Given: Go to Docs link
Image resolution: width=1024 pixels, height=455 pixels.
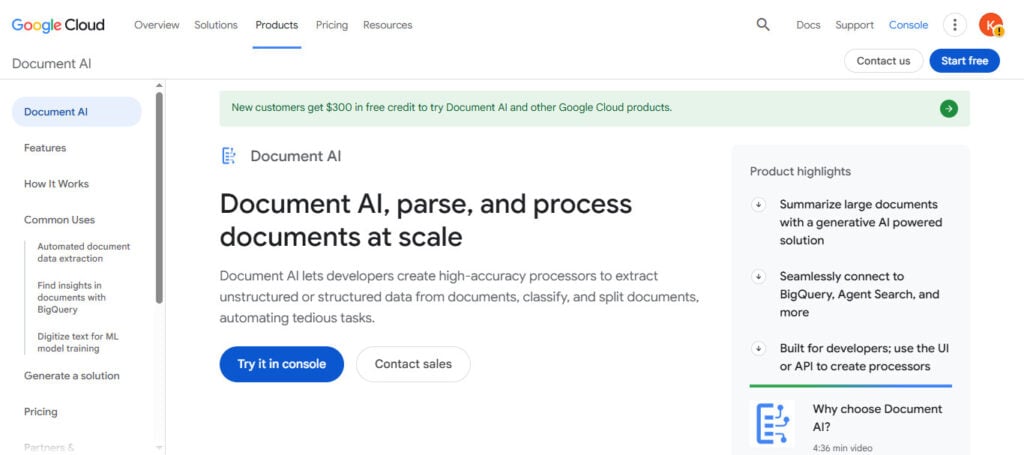Looking at the screenshot, I should pyautogui.click(x=808, y=25).
